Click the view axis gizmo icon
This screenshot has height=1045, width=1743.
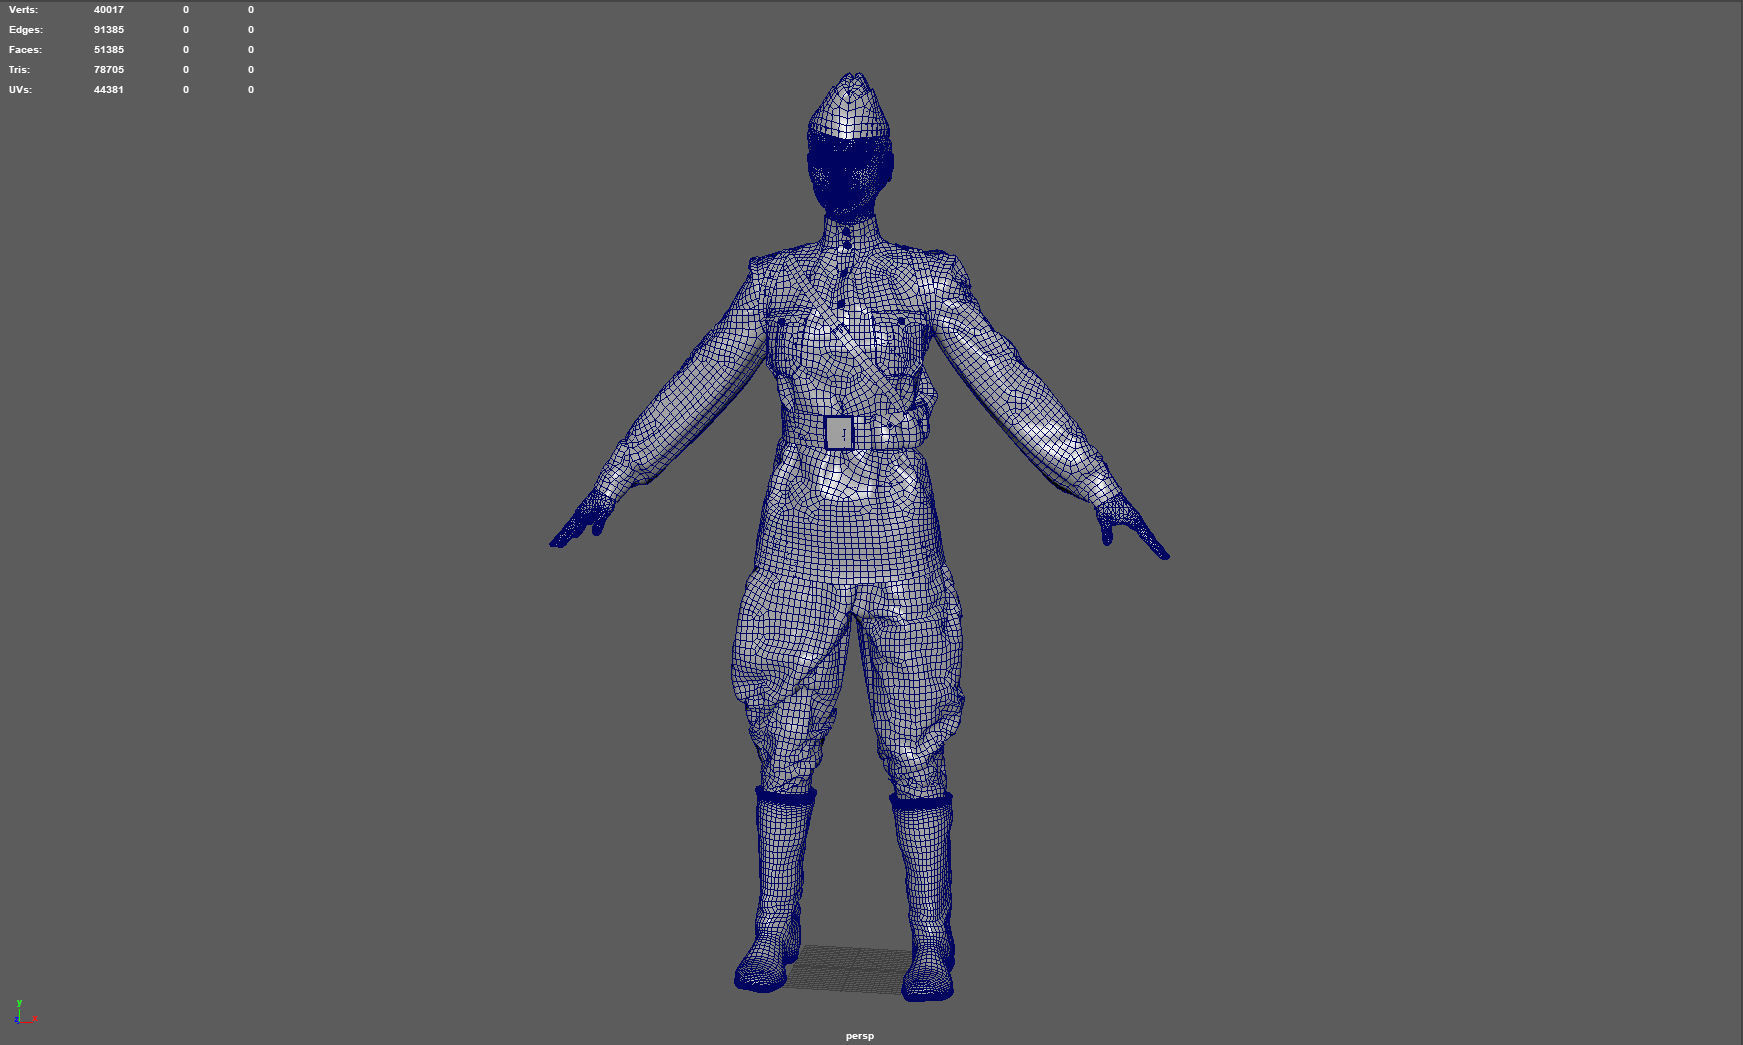(26, 1012)
